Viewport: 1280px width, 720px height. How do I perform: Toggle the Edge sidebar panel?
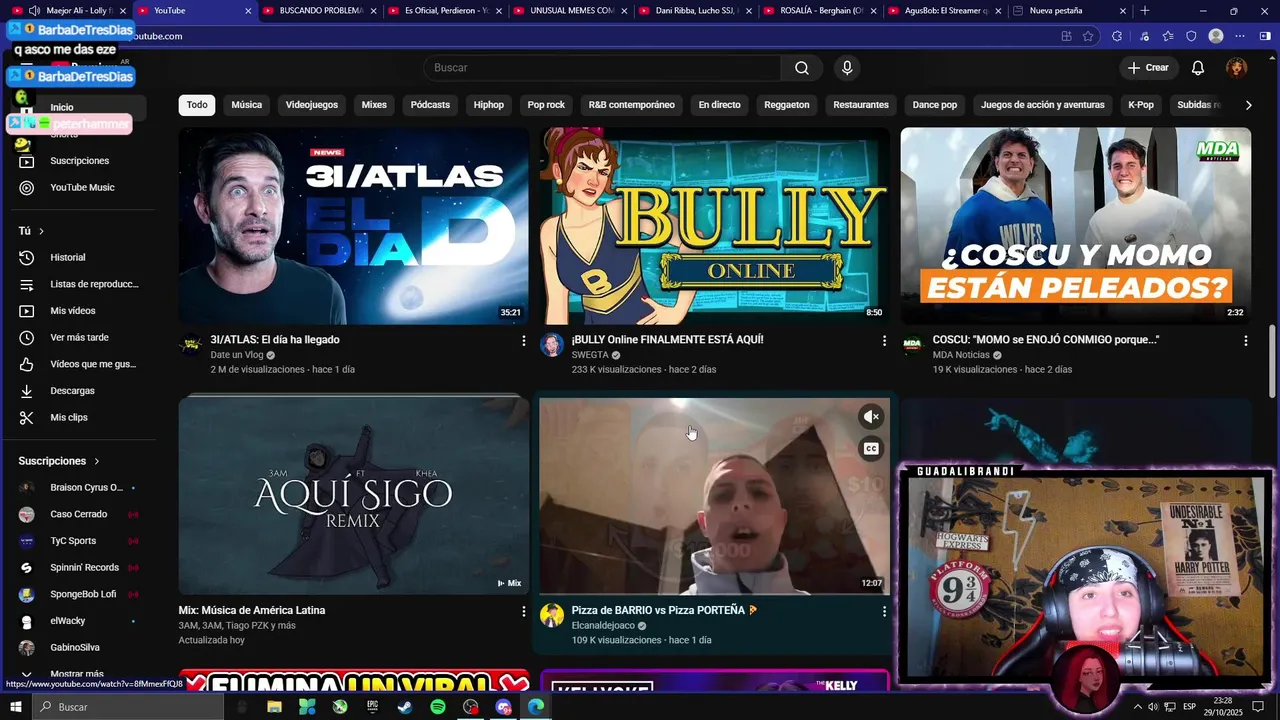pyautogui.click(x=1266, y=36)
